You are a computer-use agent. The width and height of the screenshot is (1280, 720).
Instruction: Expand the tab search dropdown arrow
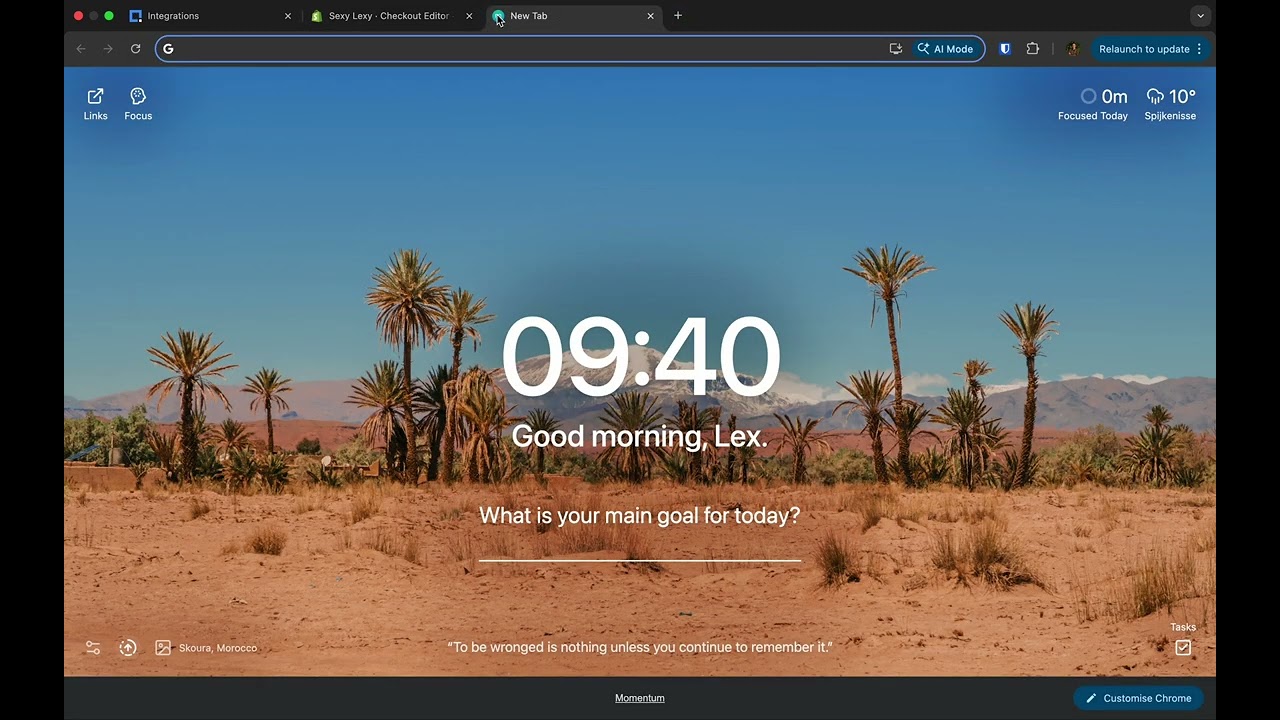[x=1200, y=16]
